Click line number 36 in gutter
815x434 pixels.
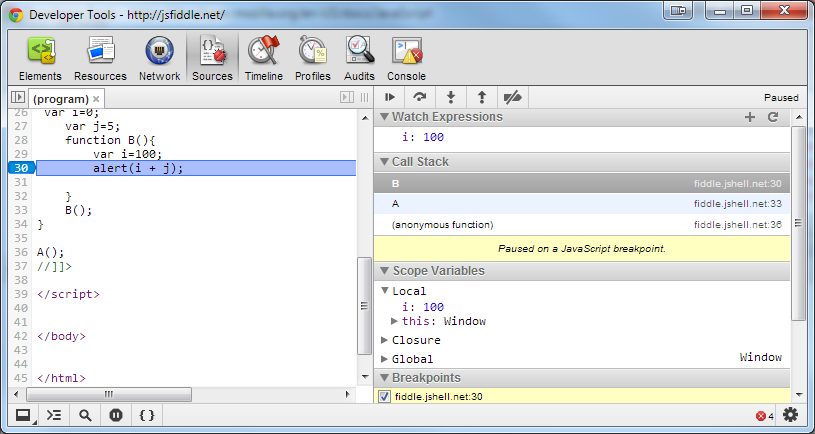click(21, 252)
